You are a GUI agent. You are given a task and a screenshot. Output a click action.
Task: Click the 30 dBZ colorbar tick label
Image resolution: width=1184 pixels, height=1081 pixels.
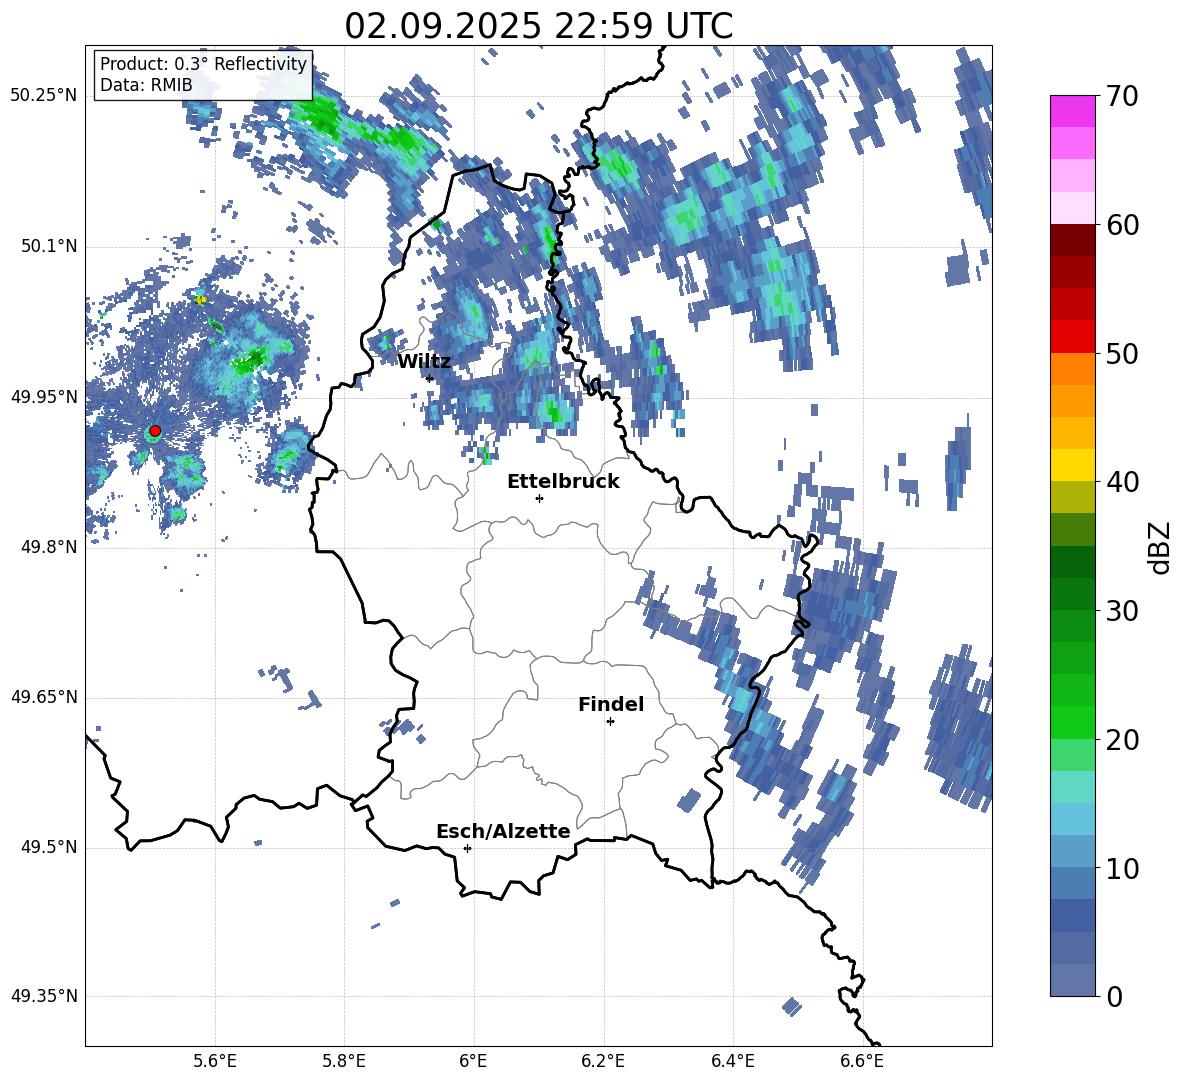1122,610
